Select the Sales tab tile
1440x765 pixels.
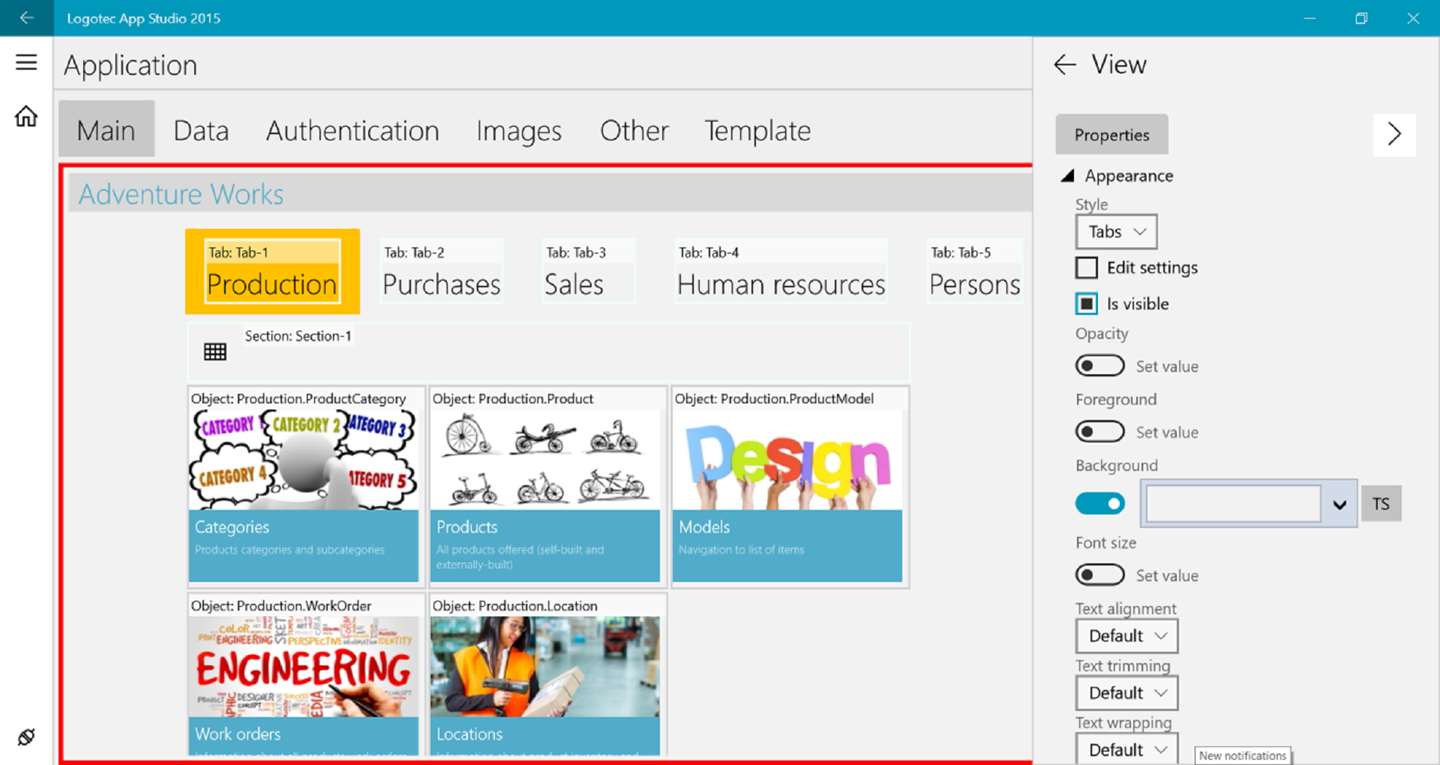point(588,272)
